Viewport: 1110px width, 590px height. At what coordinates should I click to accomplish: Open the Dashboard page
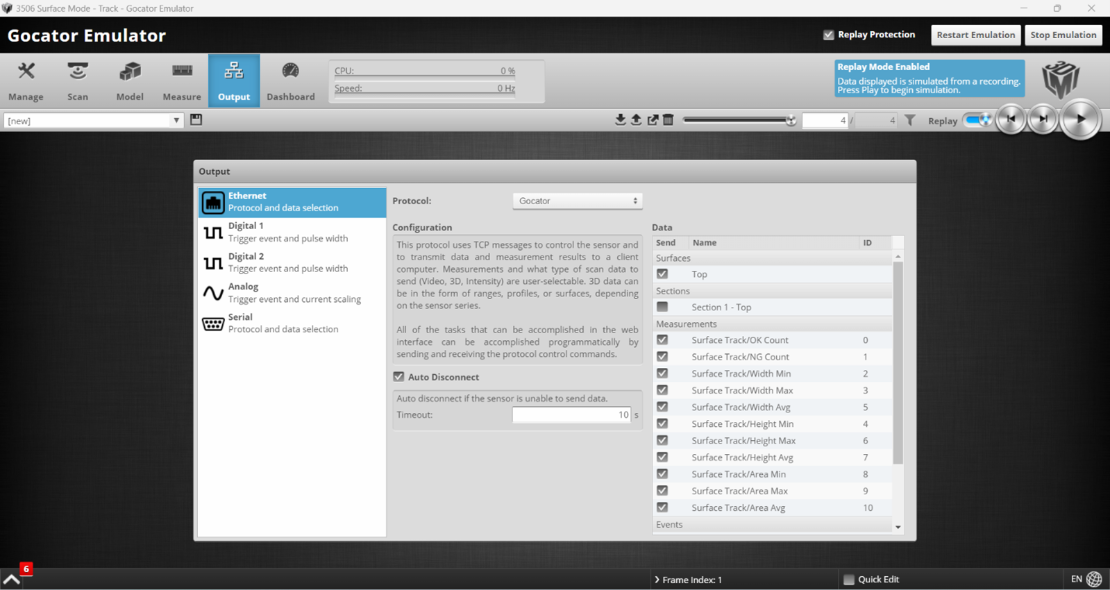tap(290, 81)
